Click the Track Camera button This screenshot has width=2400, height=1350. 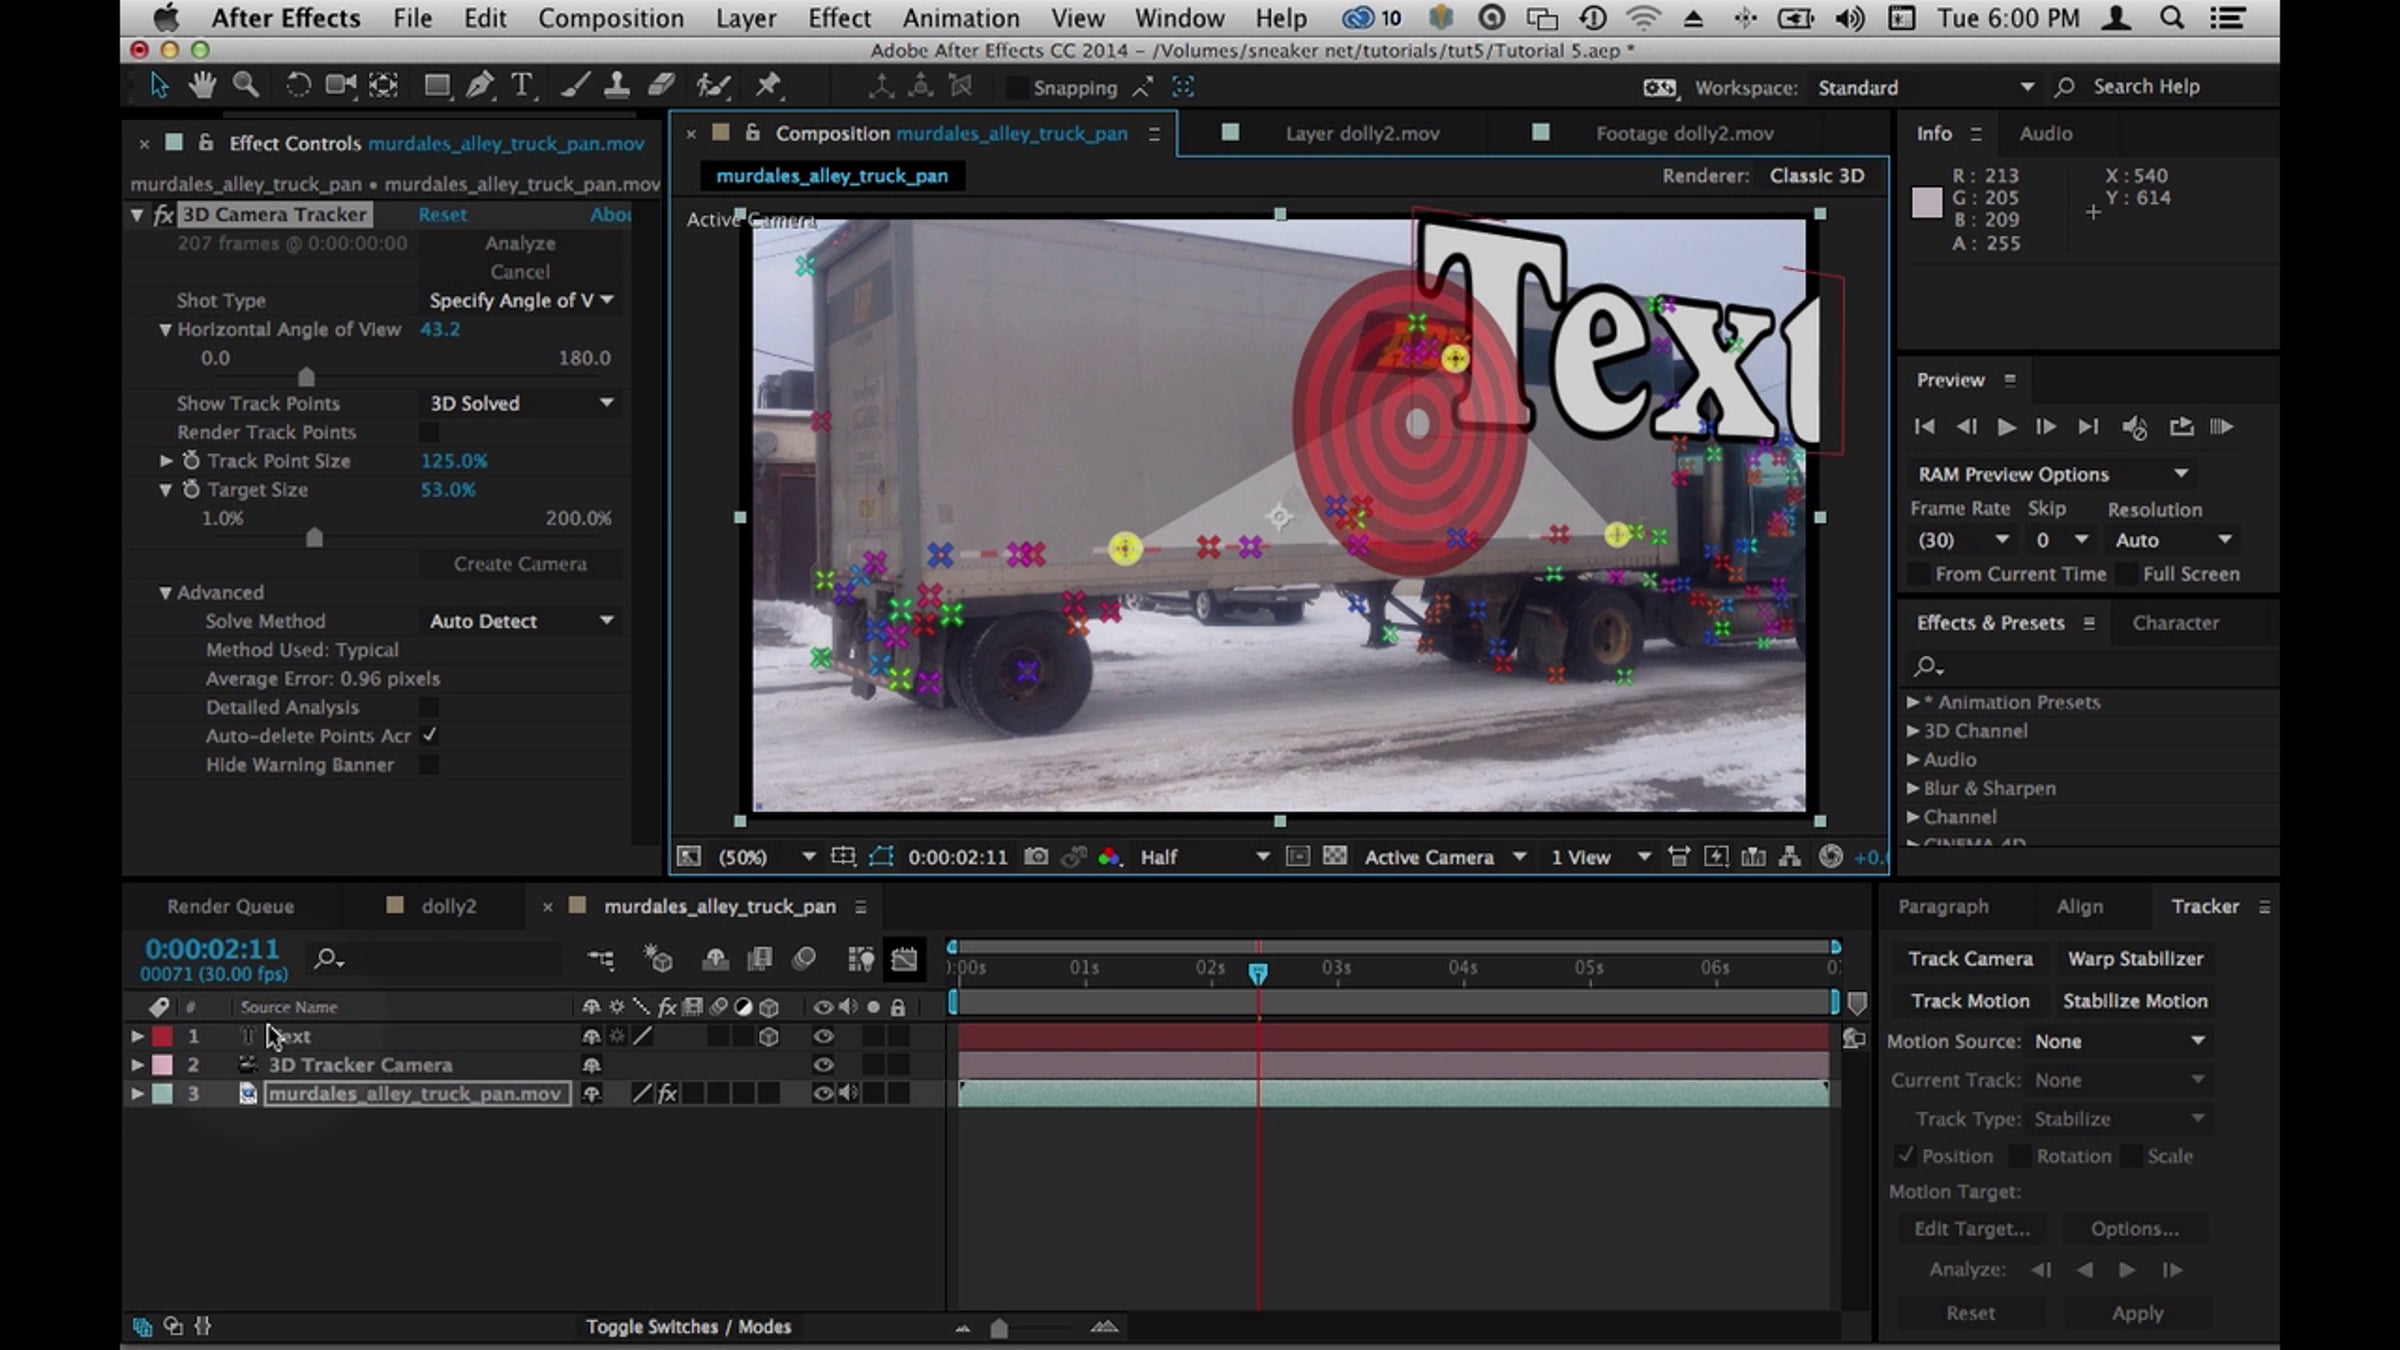[1970, 958]
